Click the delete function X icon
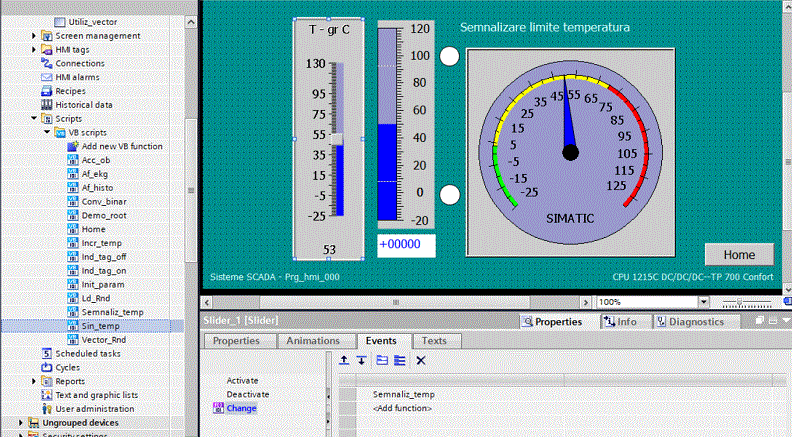Viewport: 792px width, 437px height. [x=421, y=360]
